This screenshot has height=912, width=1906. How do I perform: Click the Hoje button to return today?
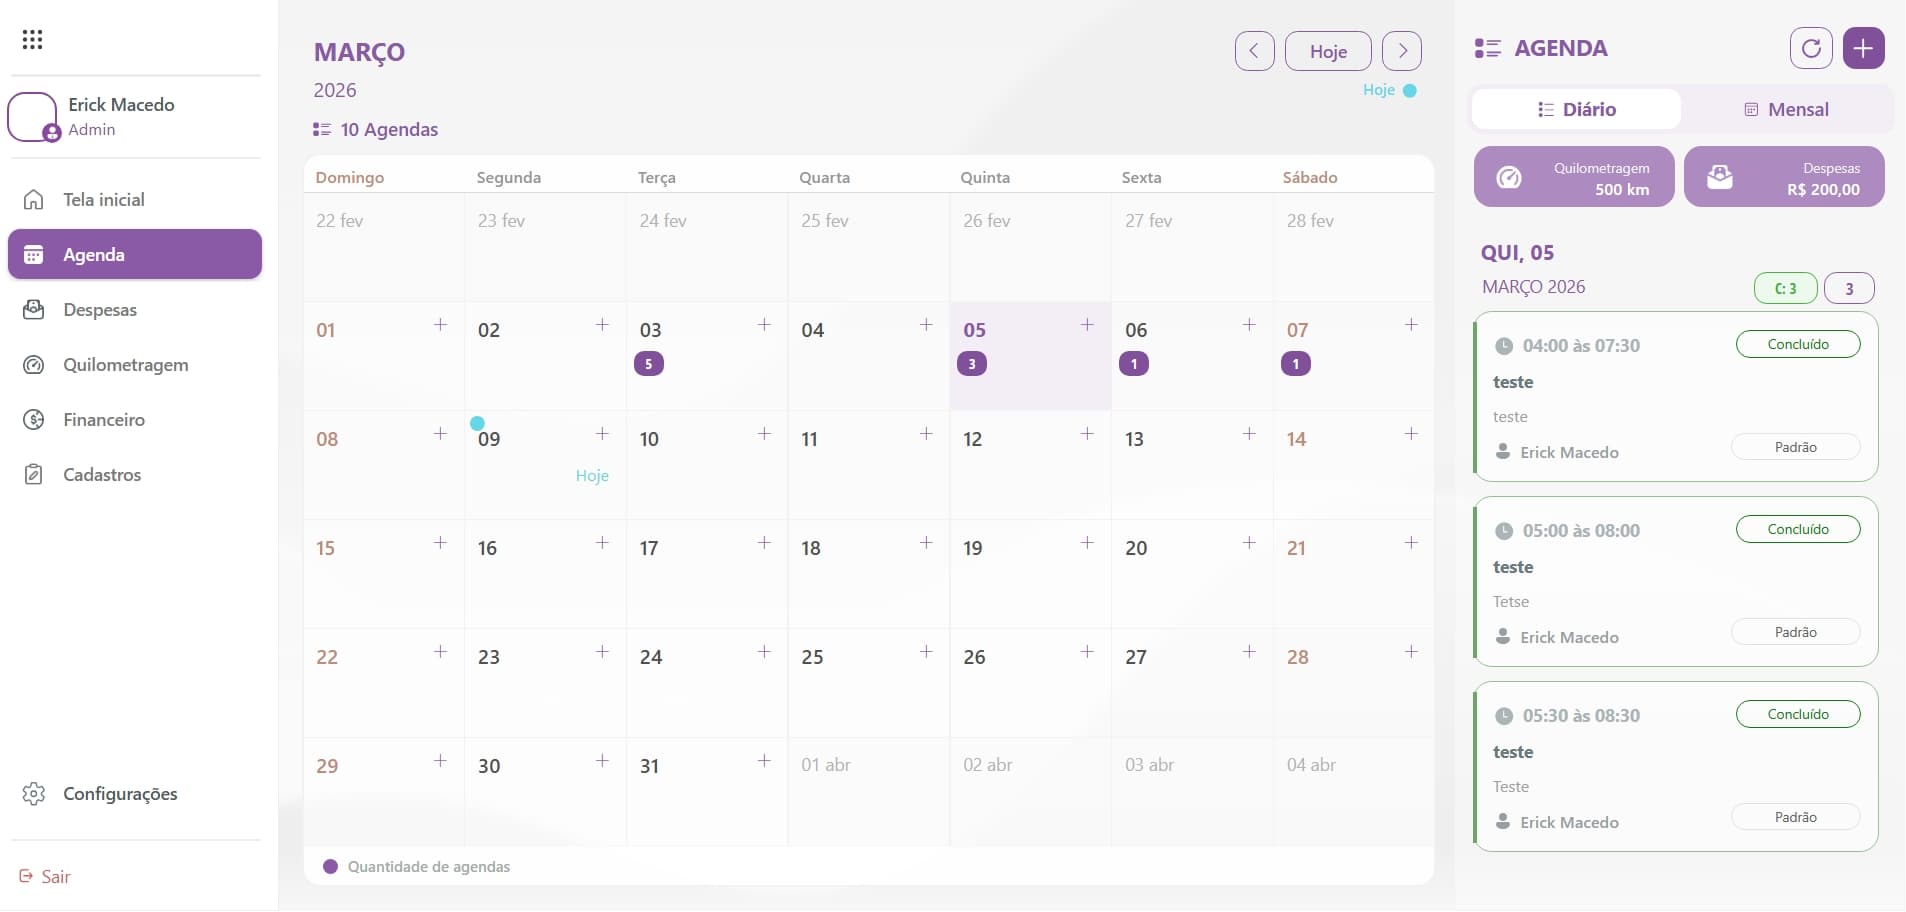pos(1327,51)
